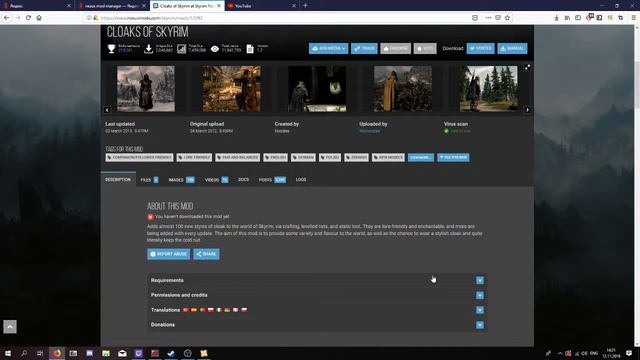This screenshot has height=360, width=640.
Task: Reload the page
Action: click(x=28, y=18)
